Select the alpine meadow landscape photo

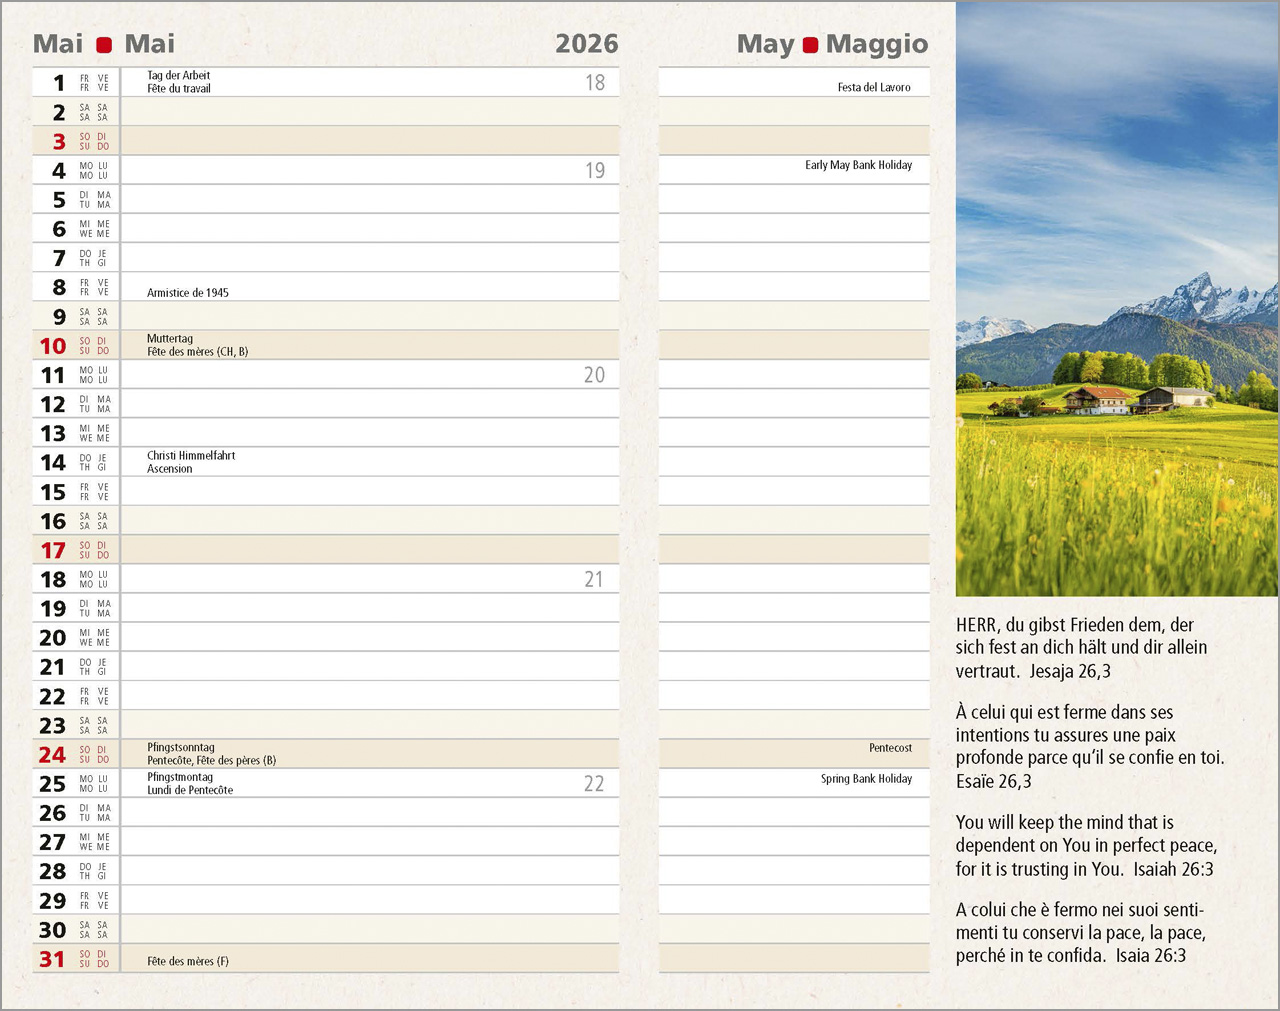(x=1116, y=299)
